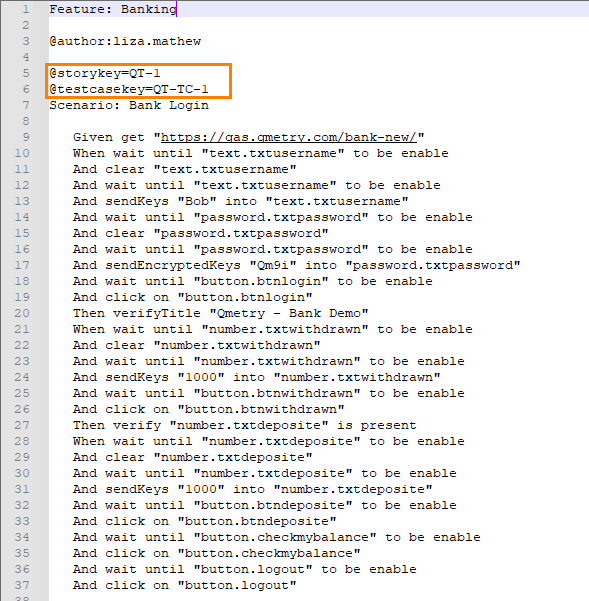Click the 'And clear "password.txtpassword"' line

[201, 233]
